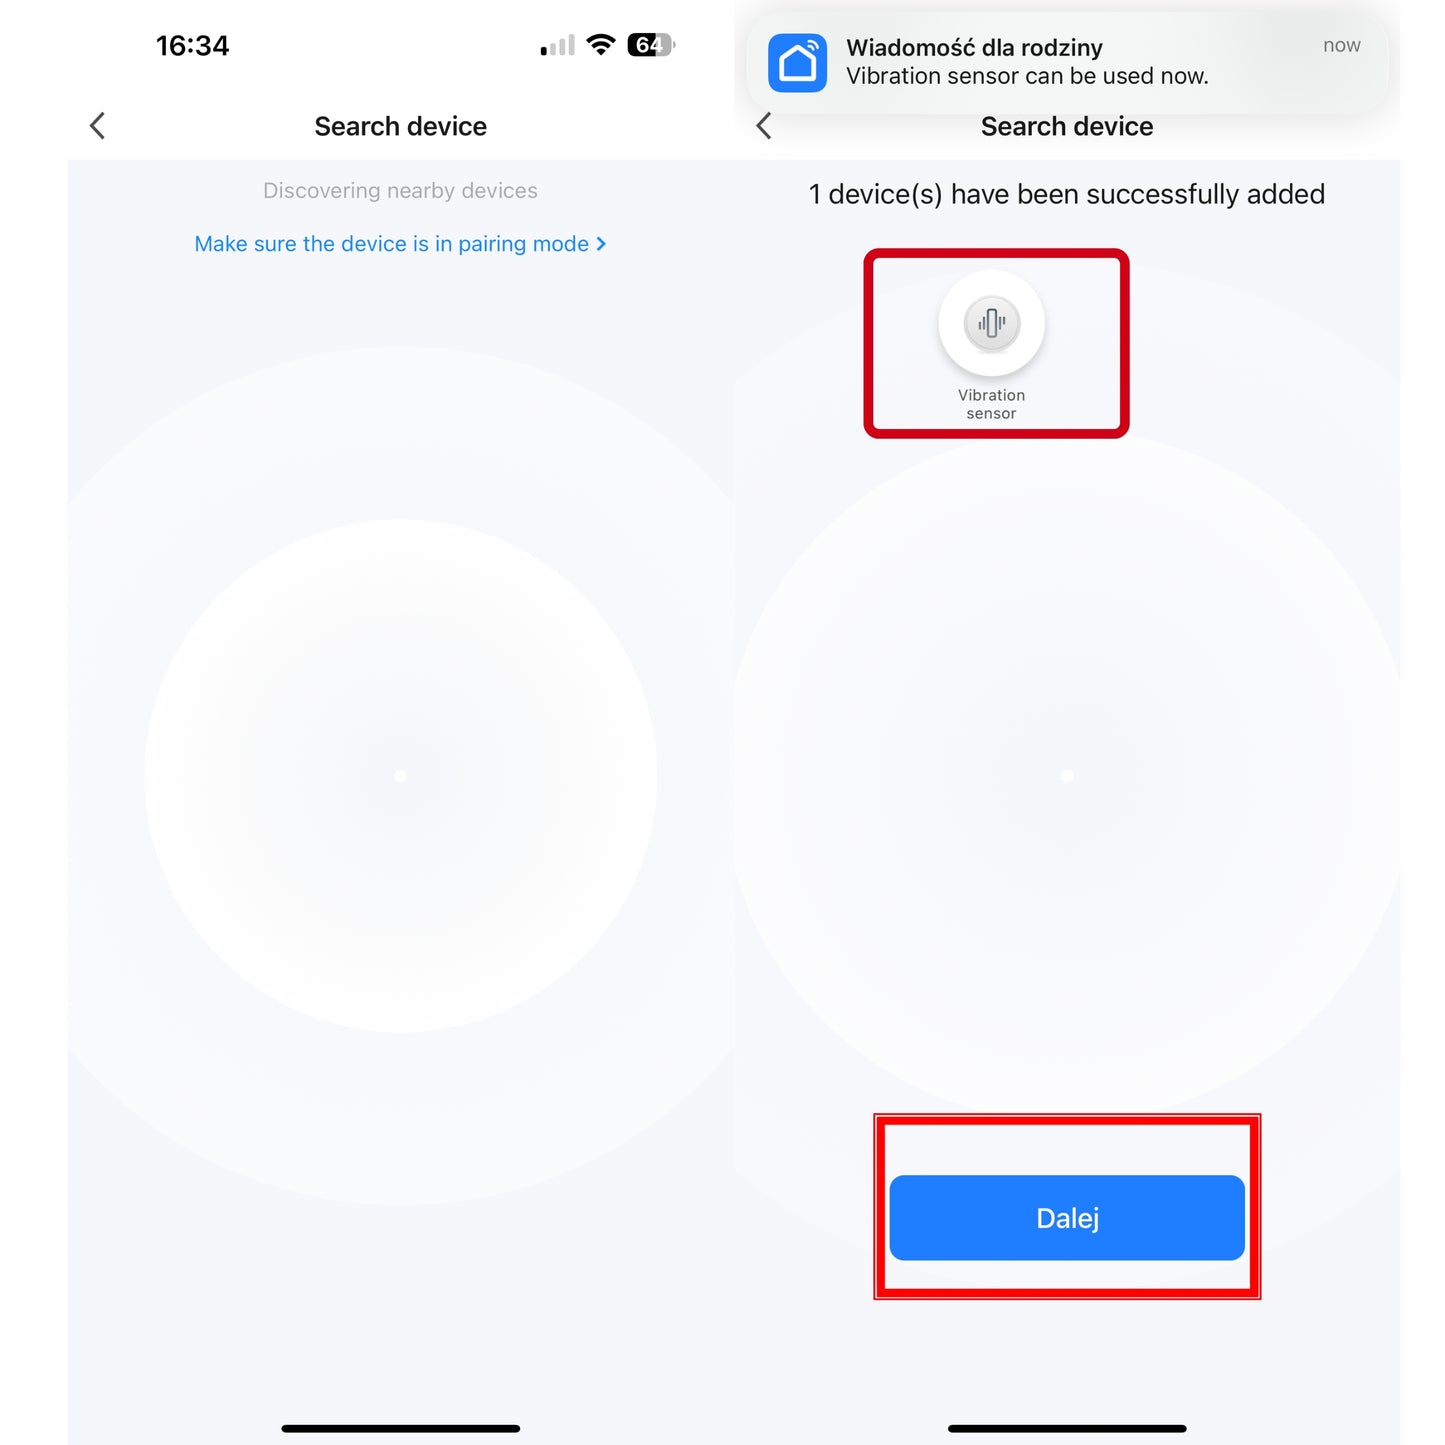
Task: Open the Smart Life app icon in notification
Action: (x=797, y=63)
